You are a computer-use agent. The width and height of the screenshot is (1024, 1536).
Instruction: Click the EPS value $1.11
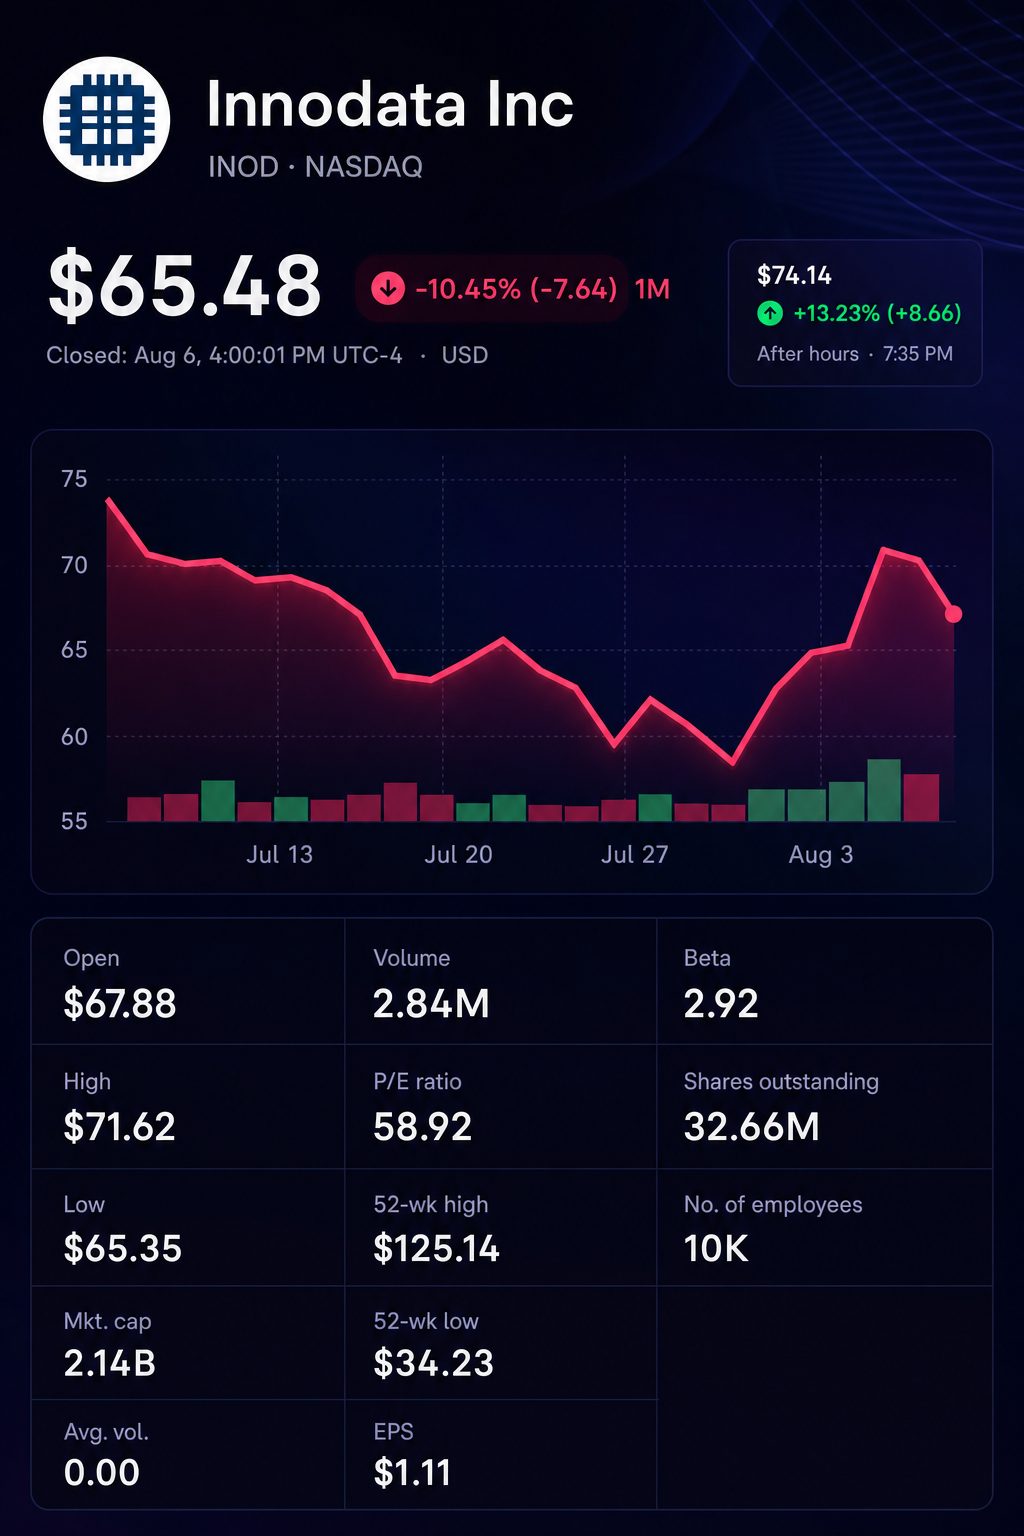(x=412, y=1473)
